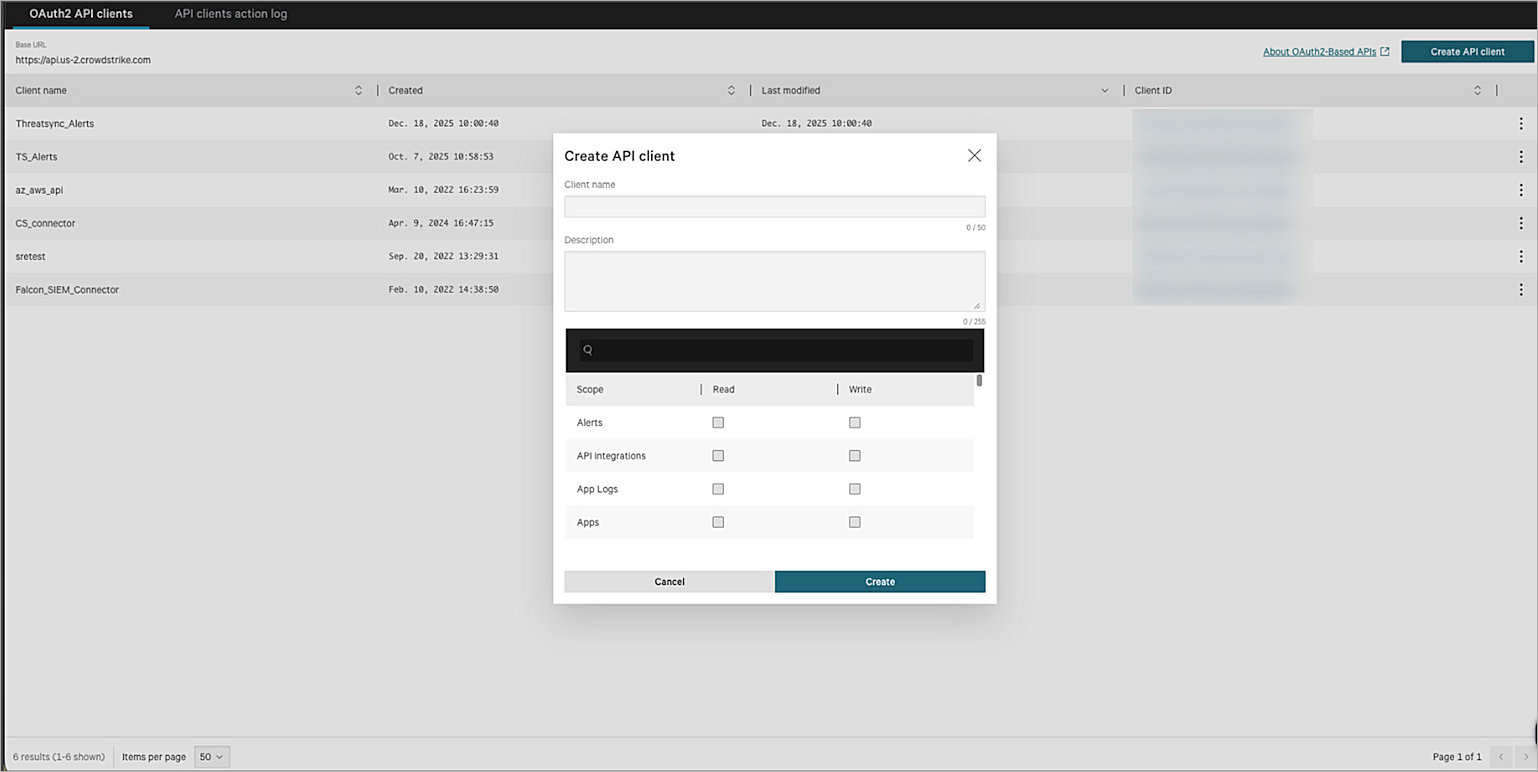Sort table by Created column
Screen dimensions: 1538x772
(x=731, y=90)
